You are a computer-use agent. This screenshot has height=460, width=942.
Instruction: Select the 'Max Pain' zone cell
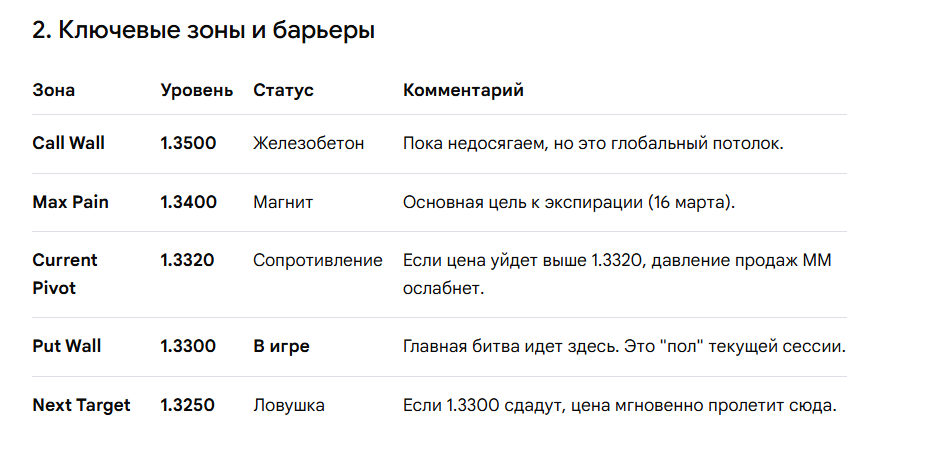coord(70,202)
